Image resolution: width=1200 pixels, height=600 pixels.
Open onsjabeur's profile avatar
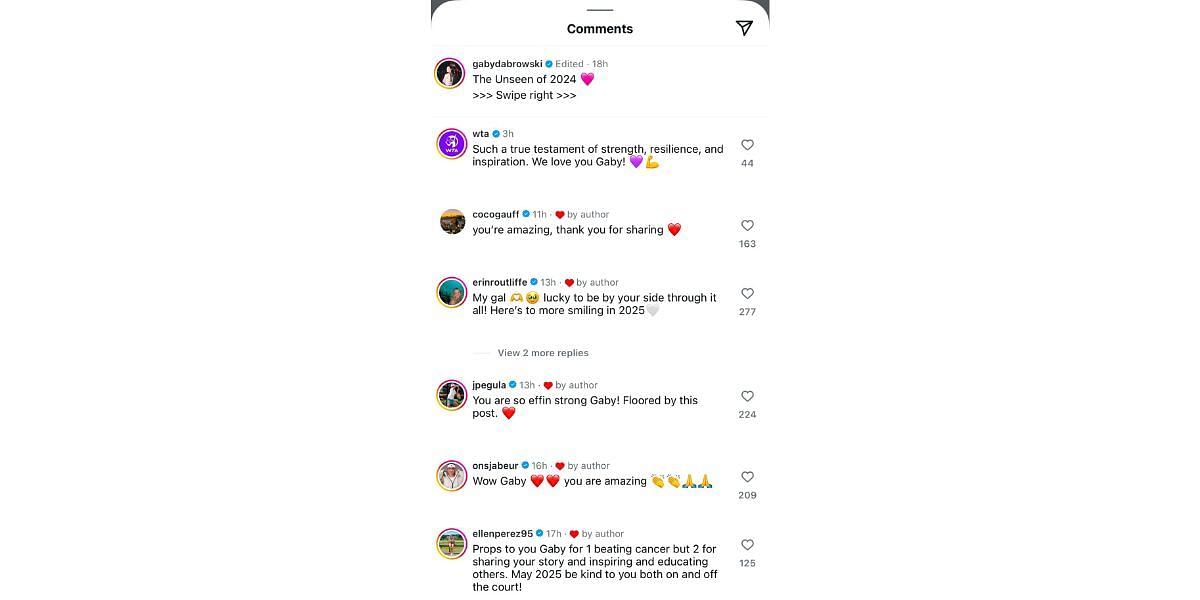pyautogui.click(x=452, y=476)
